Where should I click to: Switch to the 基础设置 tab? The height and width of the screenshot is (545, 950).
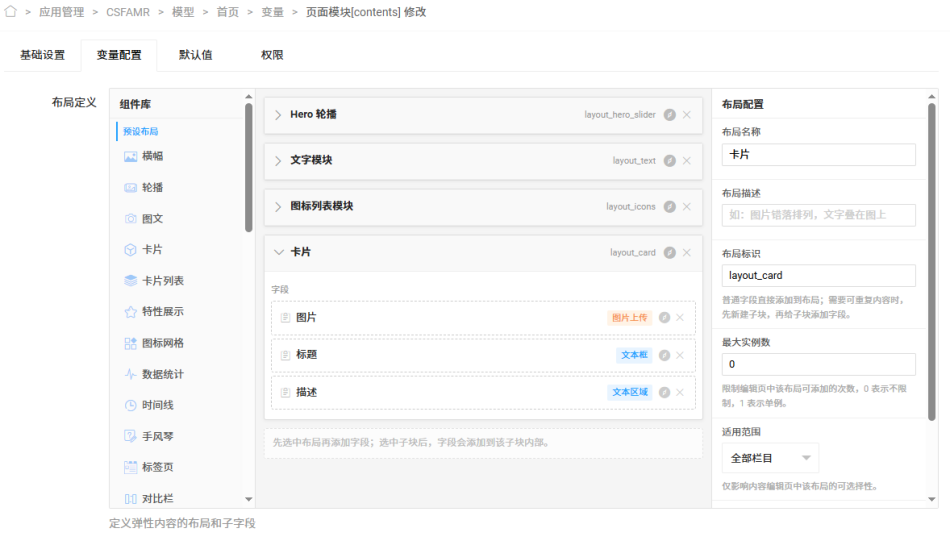click(x=42, y=55)
